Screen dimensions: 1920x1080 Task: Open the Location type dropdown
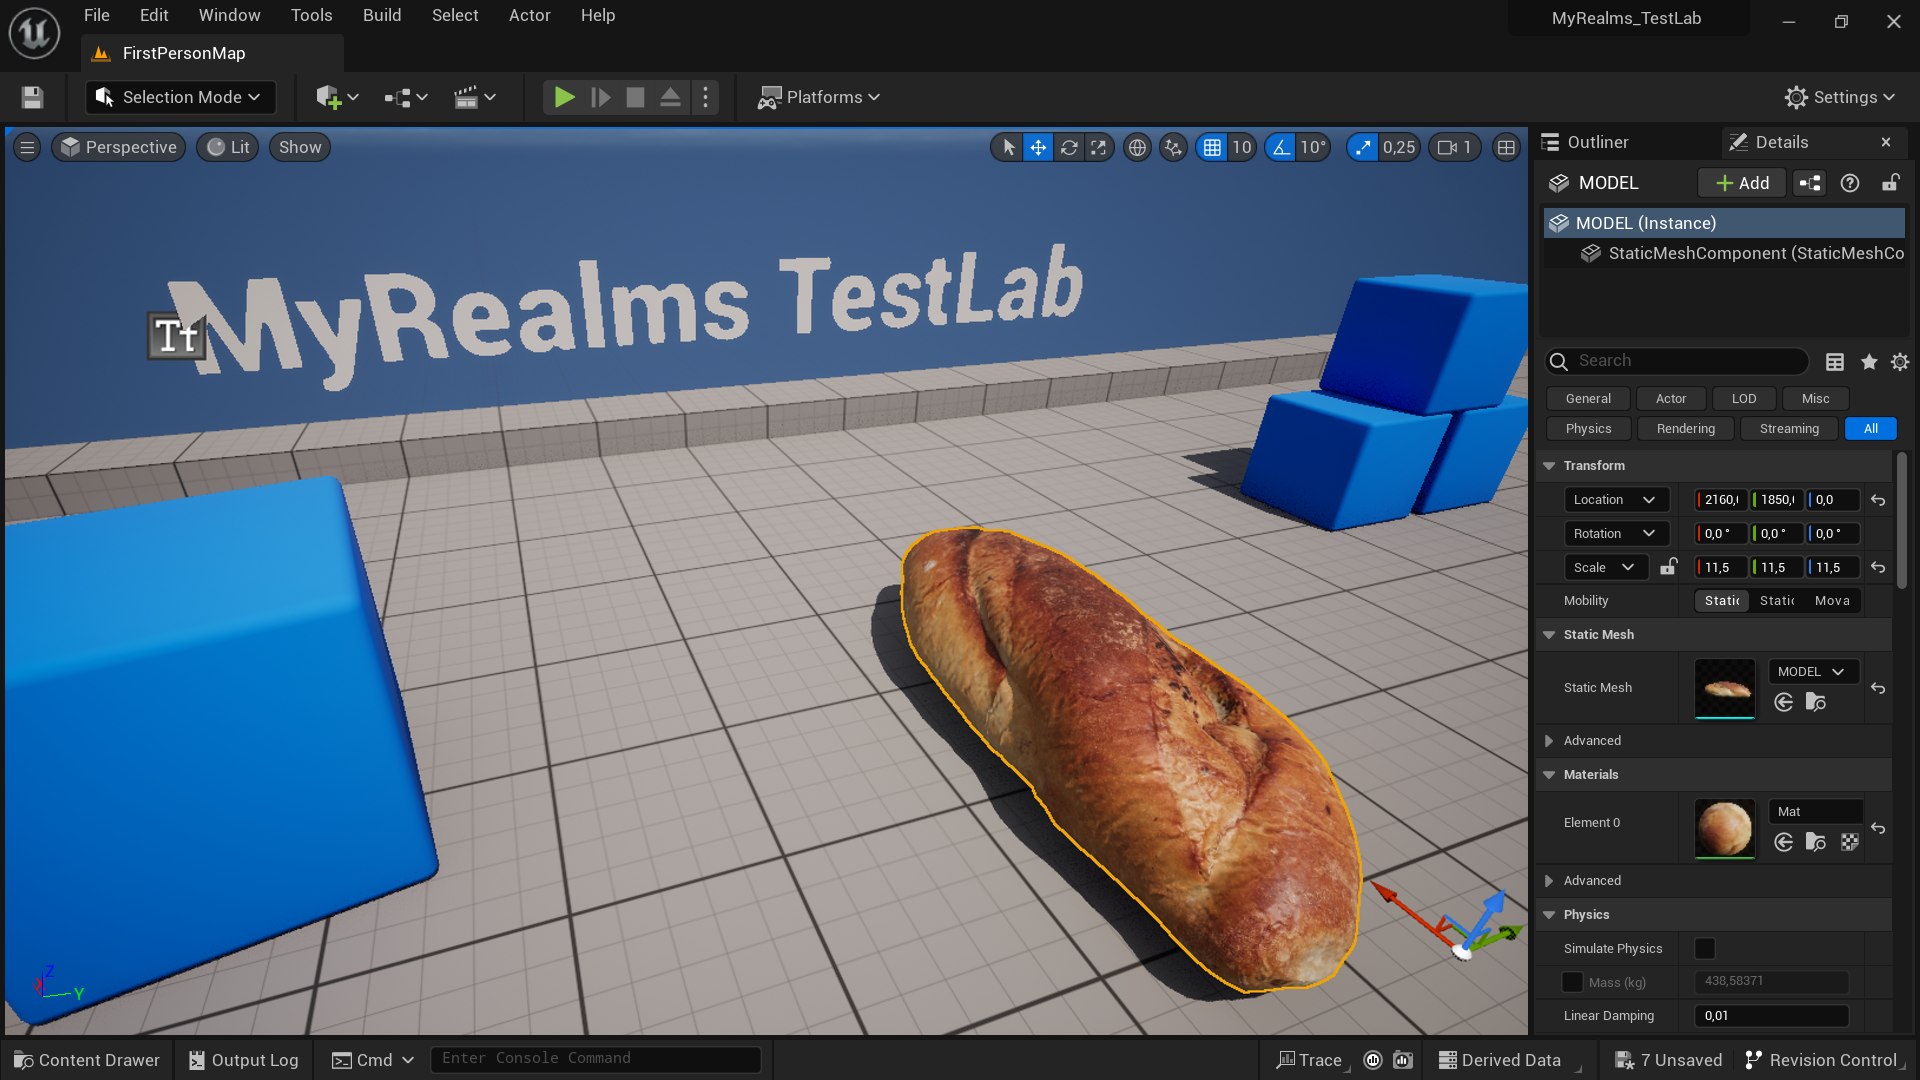[x=1616, y=499]
